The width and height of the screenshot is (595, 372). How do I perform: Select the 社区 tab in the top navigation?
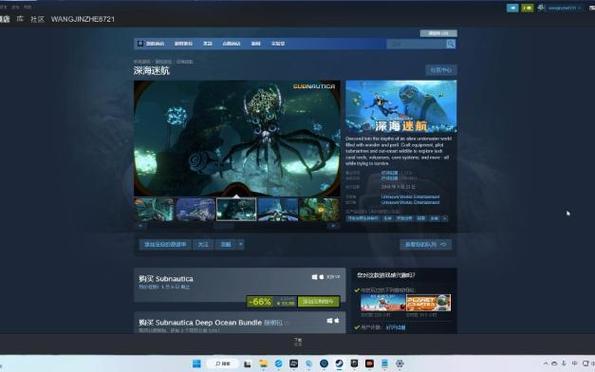pyautogui.click(x=37, y=19)
